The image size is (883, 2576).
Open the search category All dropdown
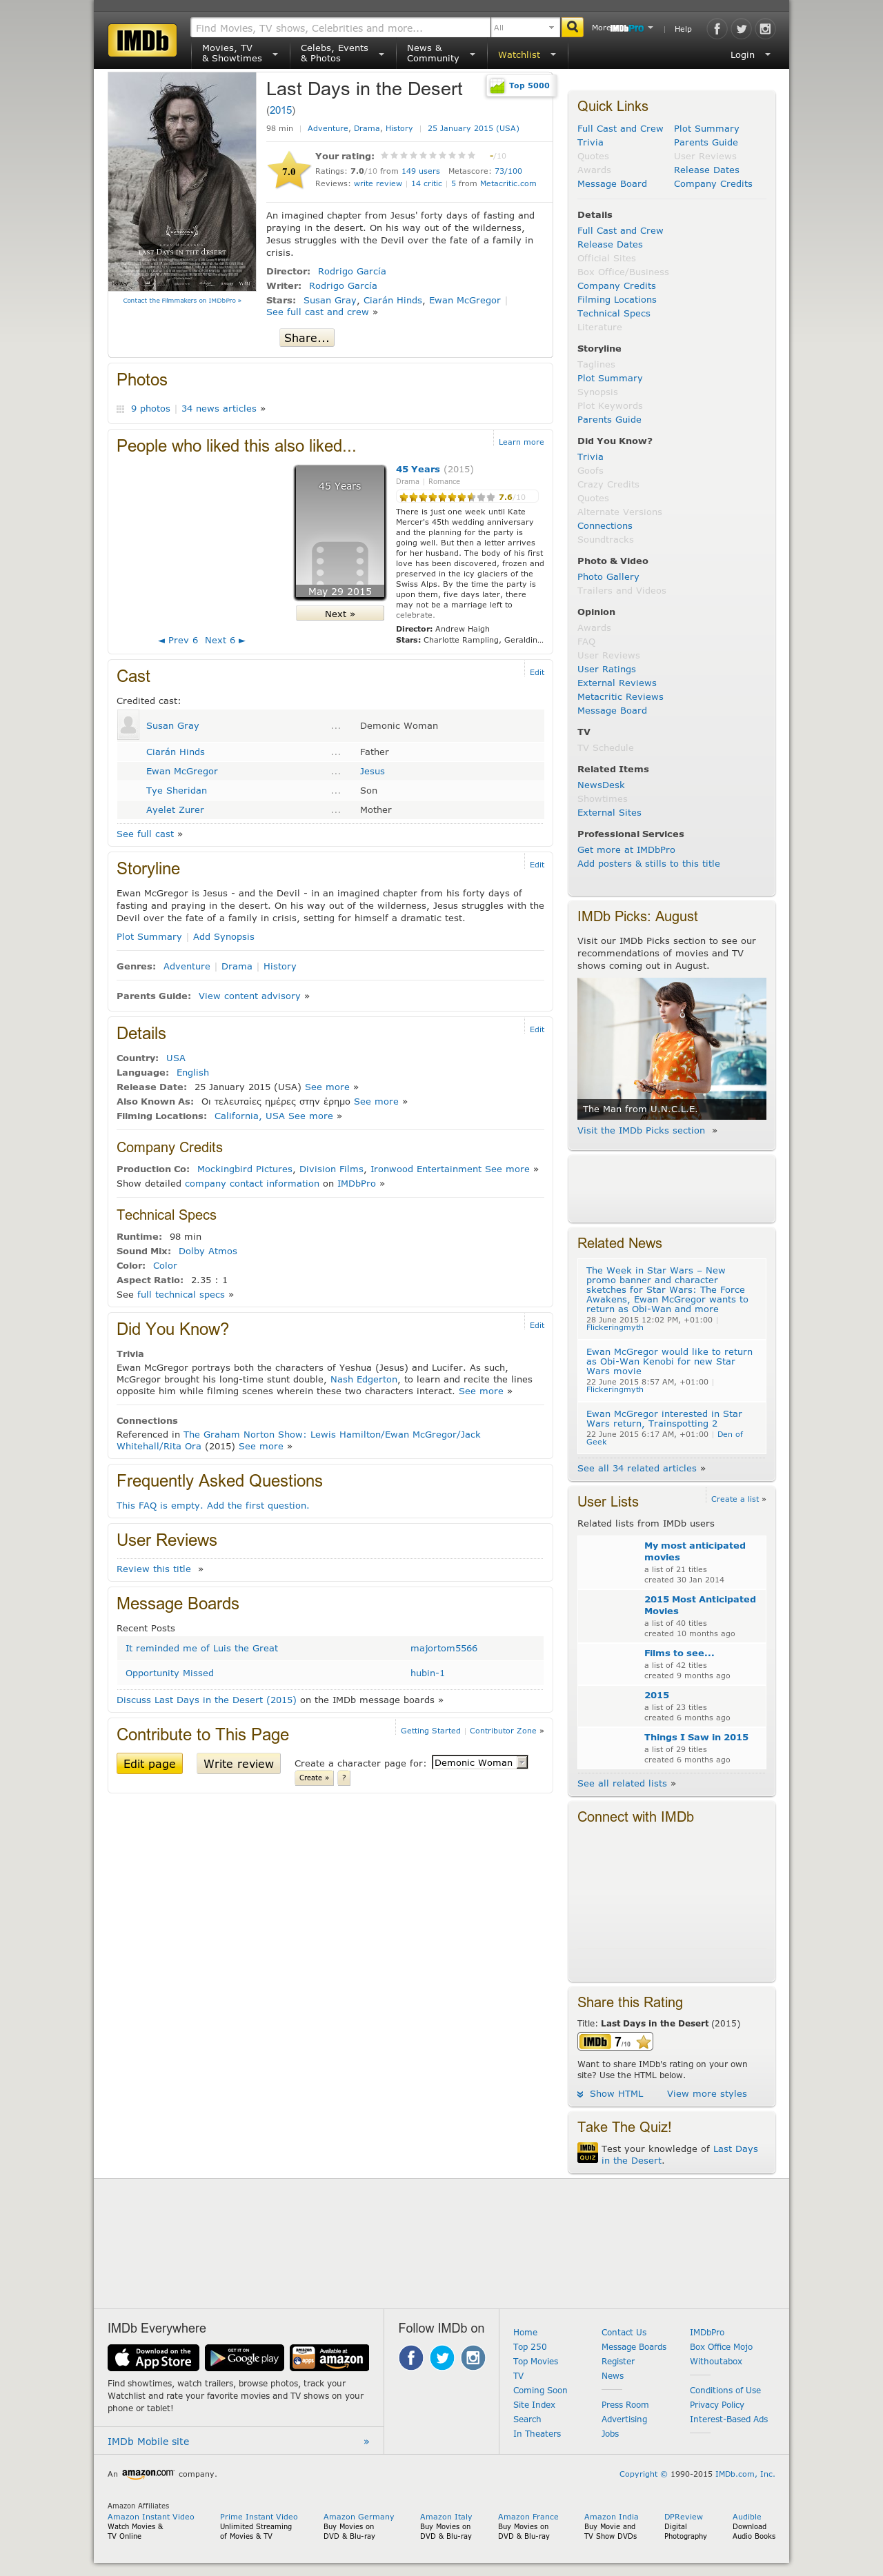[x=524, y=28]
